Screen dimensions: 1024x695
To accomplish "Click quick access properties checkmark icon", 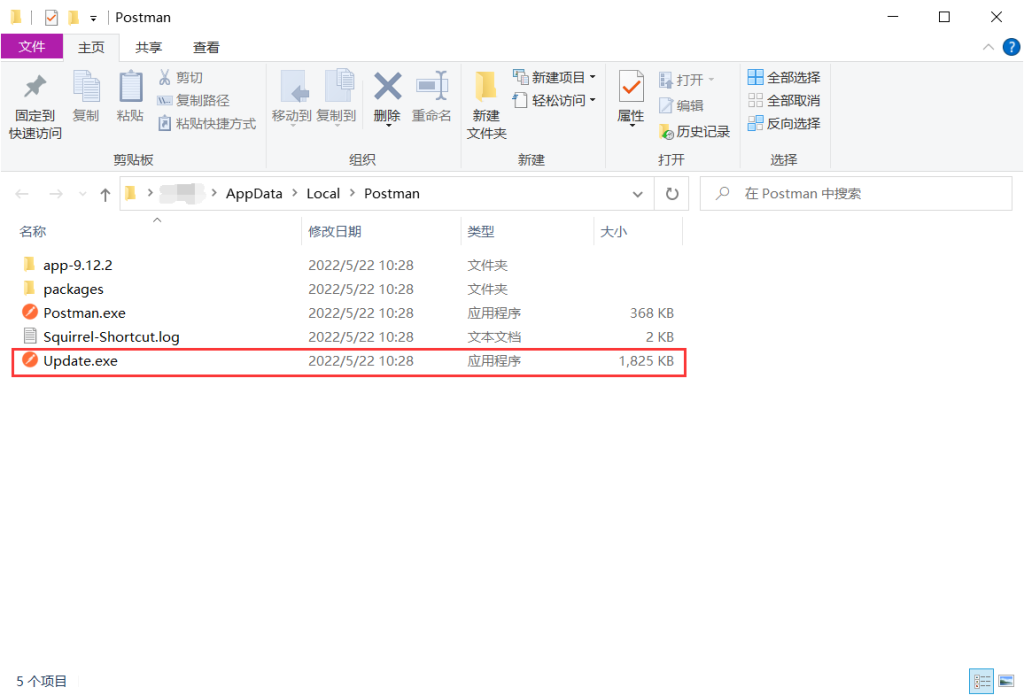I will 51,18.
